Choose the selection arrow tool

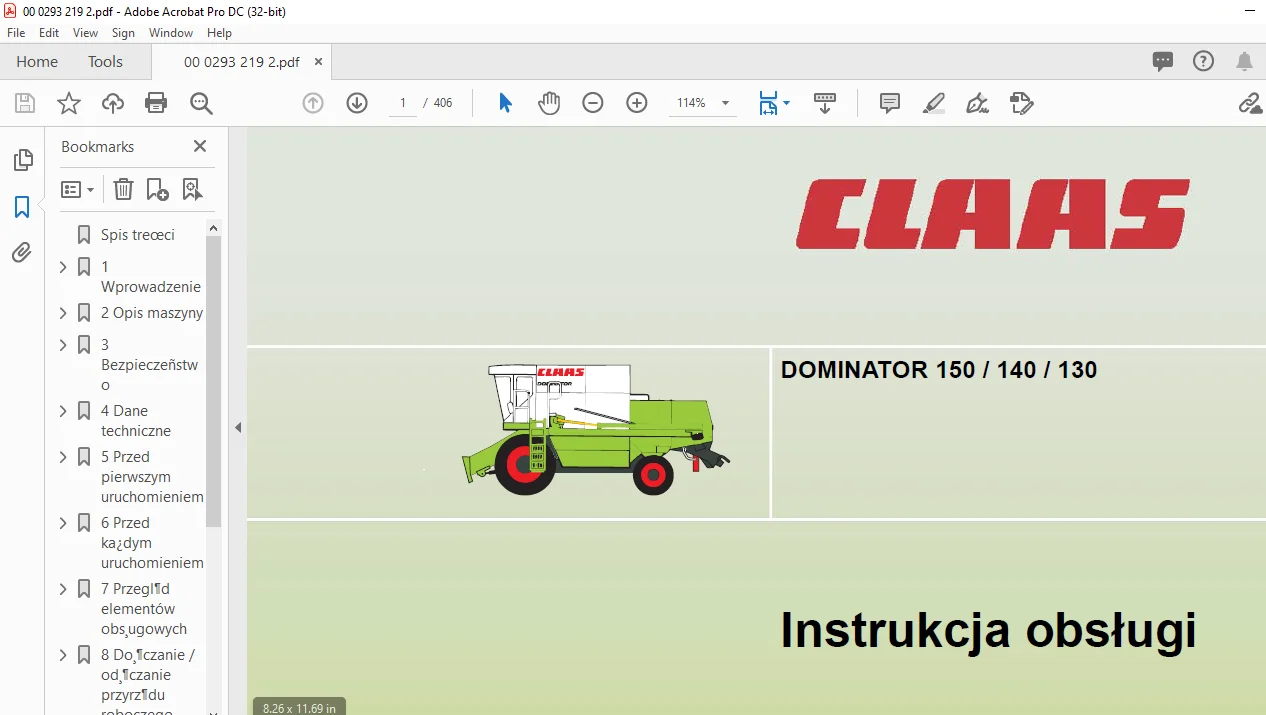click(505, 103)
